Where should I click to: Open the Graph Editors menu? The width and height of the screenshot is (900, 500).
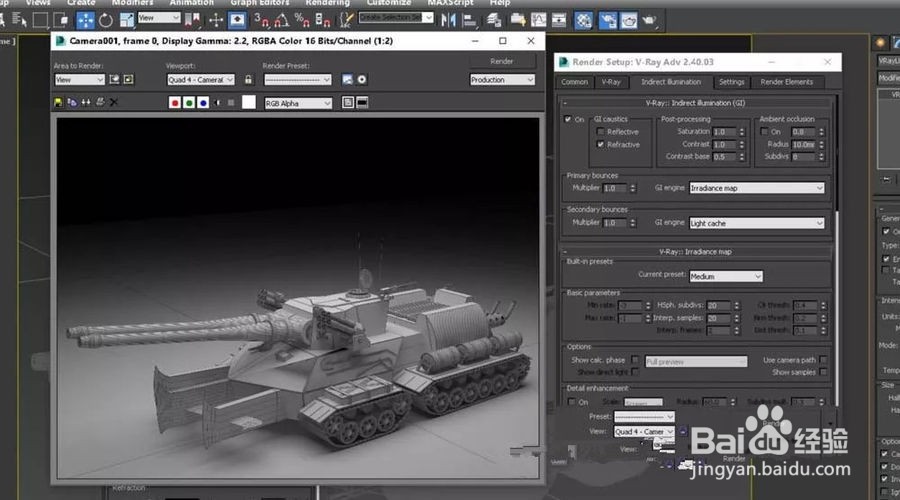click(x=259, y=3)
